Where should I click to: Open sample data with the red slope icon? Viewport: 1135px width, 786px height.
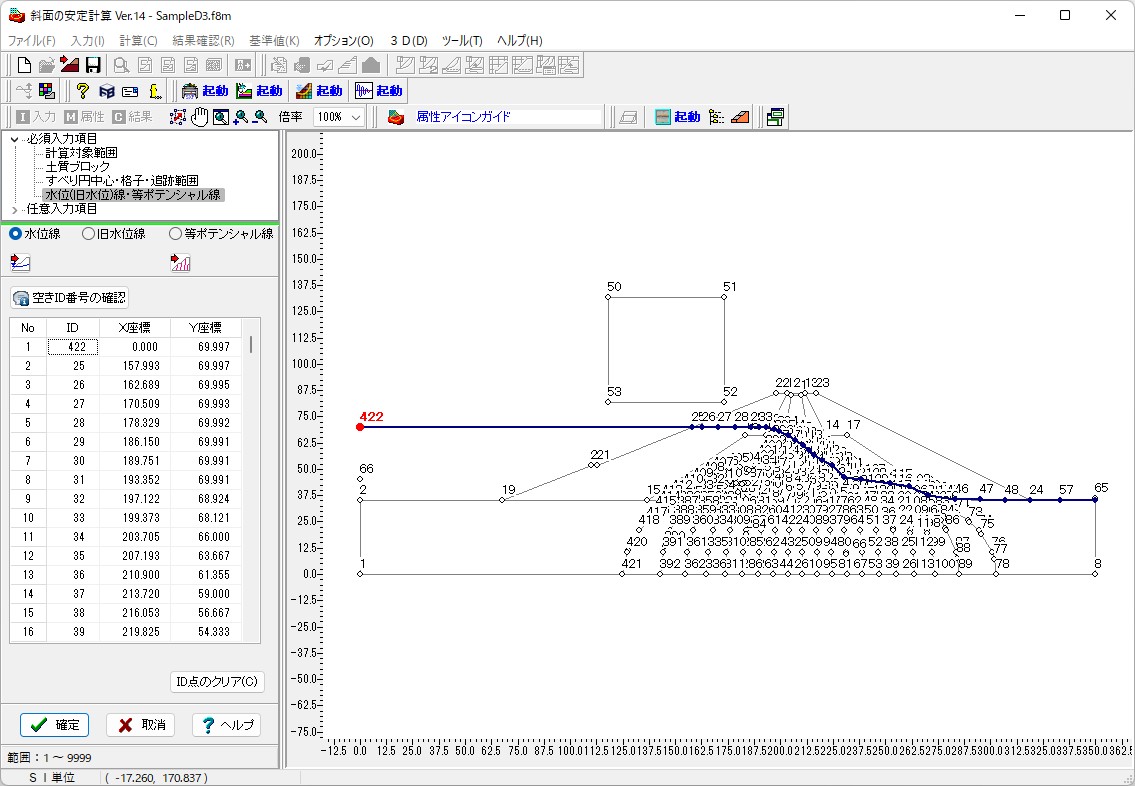(69, 65)
